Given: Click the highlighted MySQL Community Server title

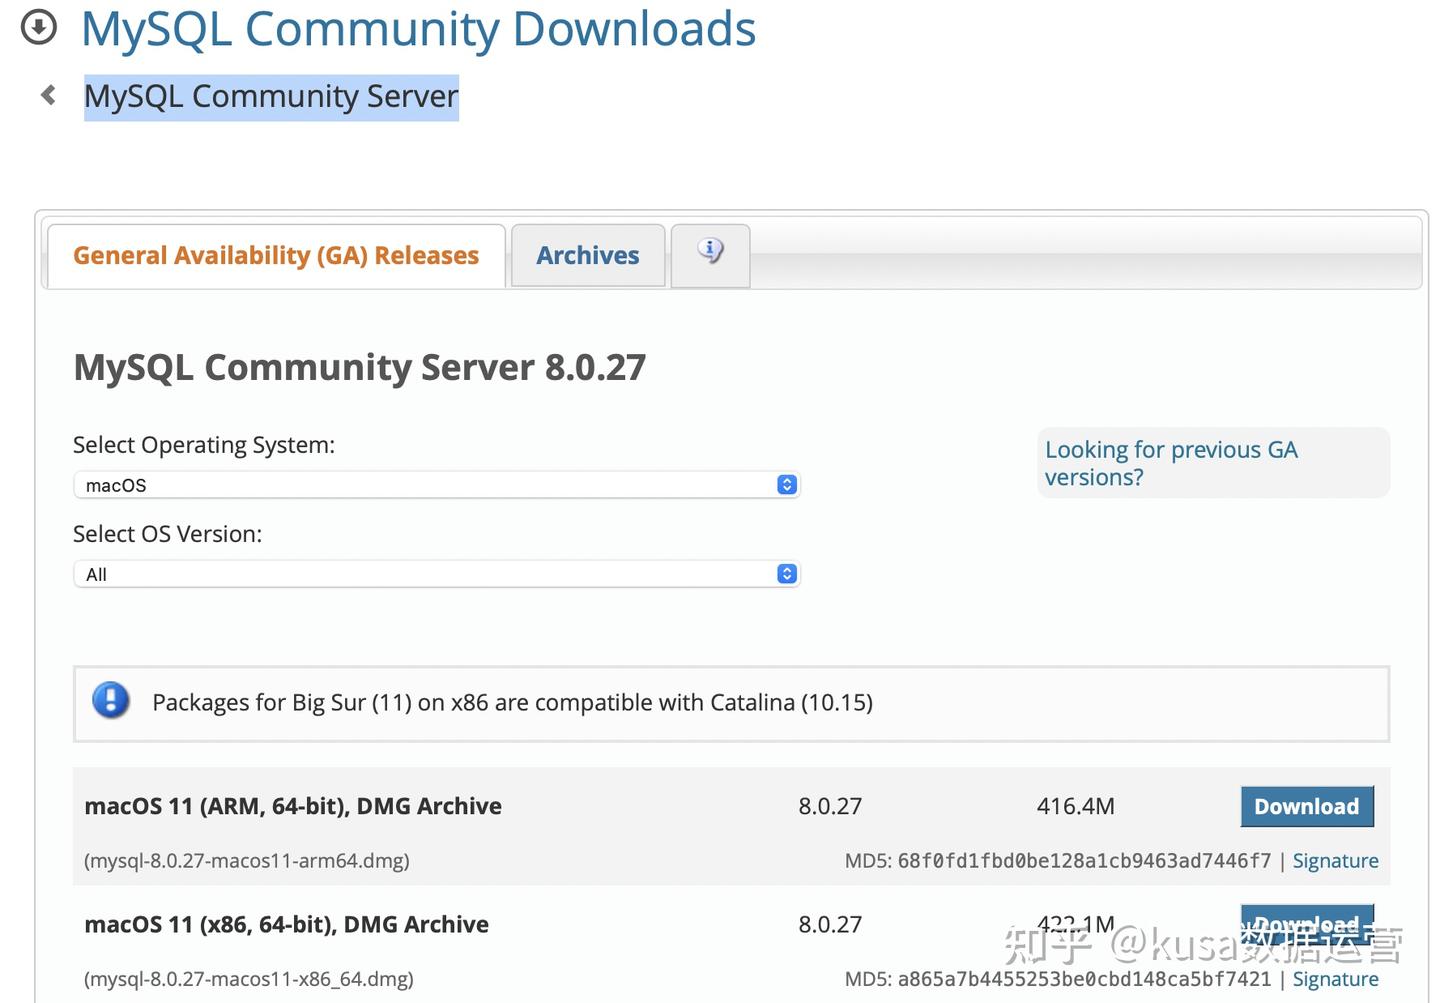Looking at the screenshot, I should [271, 97].
